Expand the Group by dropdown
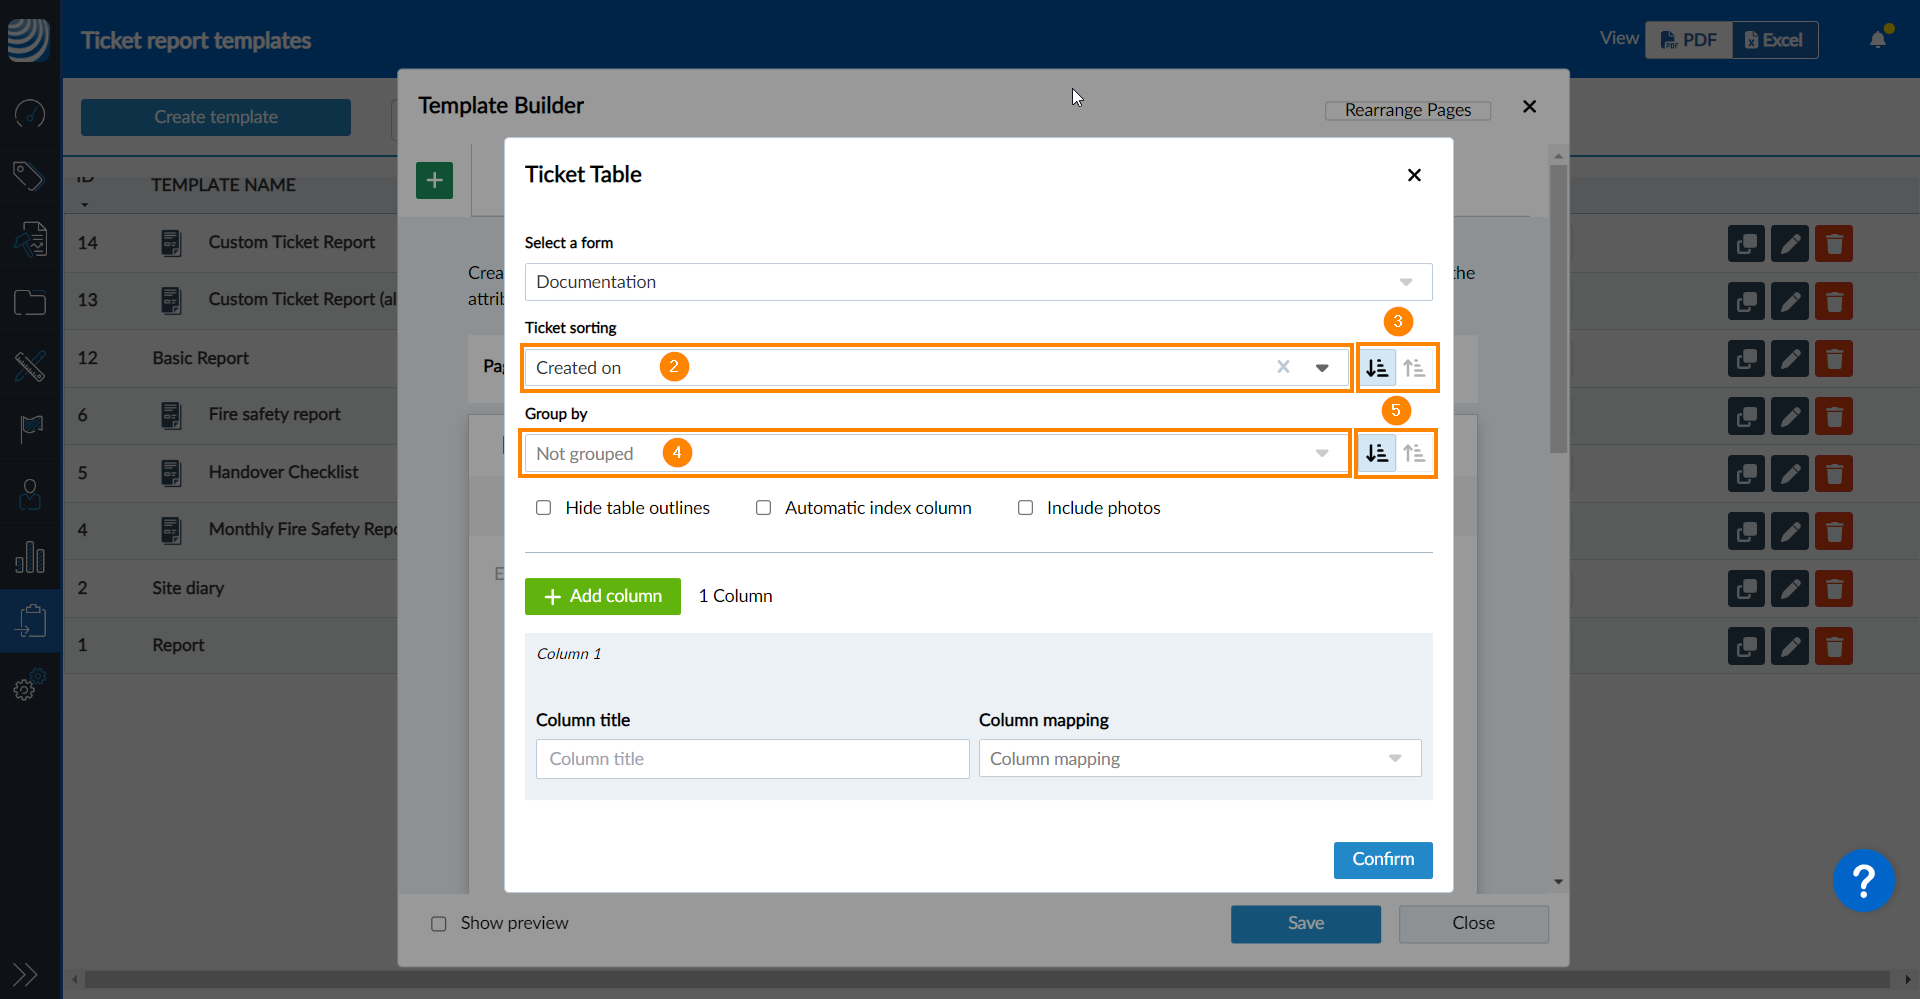Screen dimensions: 1920x999 pyautogui.click(x=935, y=454)
